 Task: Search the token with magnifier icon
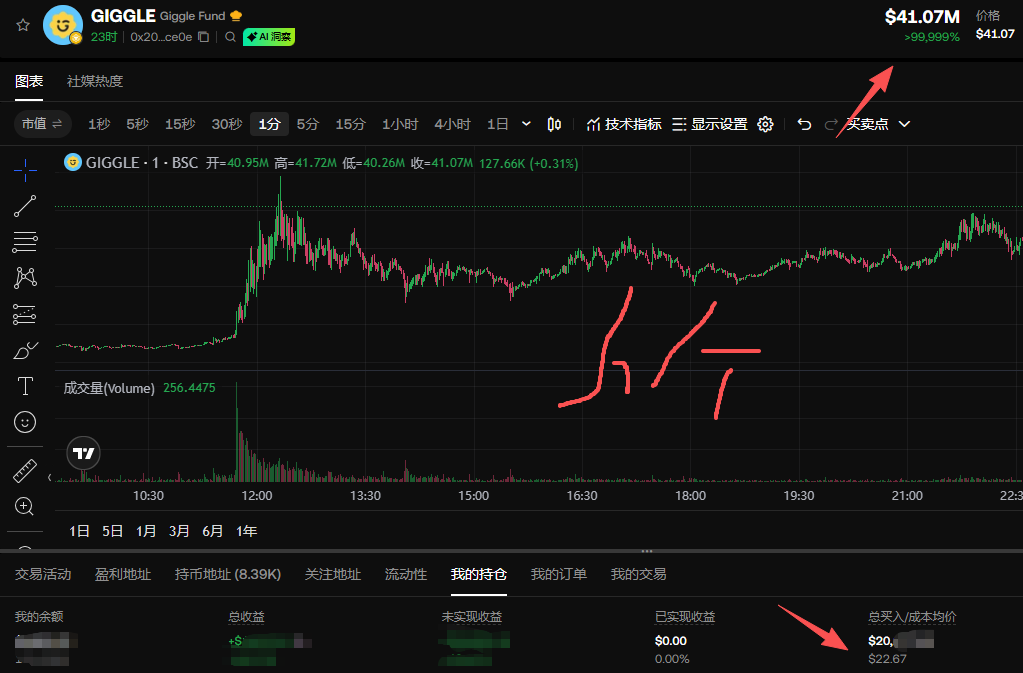click(230, 37)
